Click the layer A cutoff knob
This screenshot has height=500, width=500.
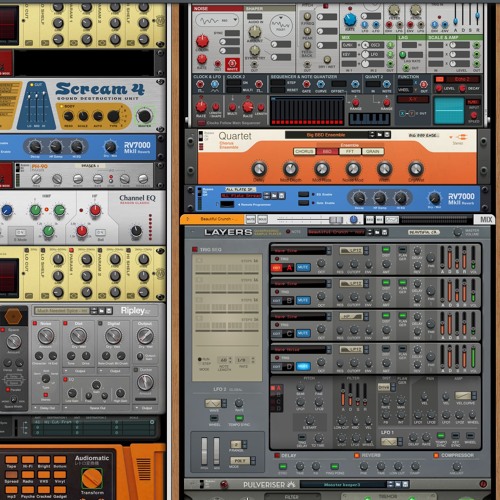[354, 265]
